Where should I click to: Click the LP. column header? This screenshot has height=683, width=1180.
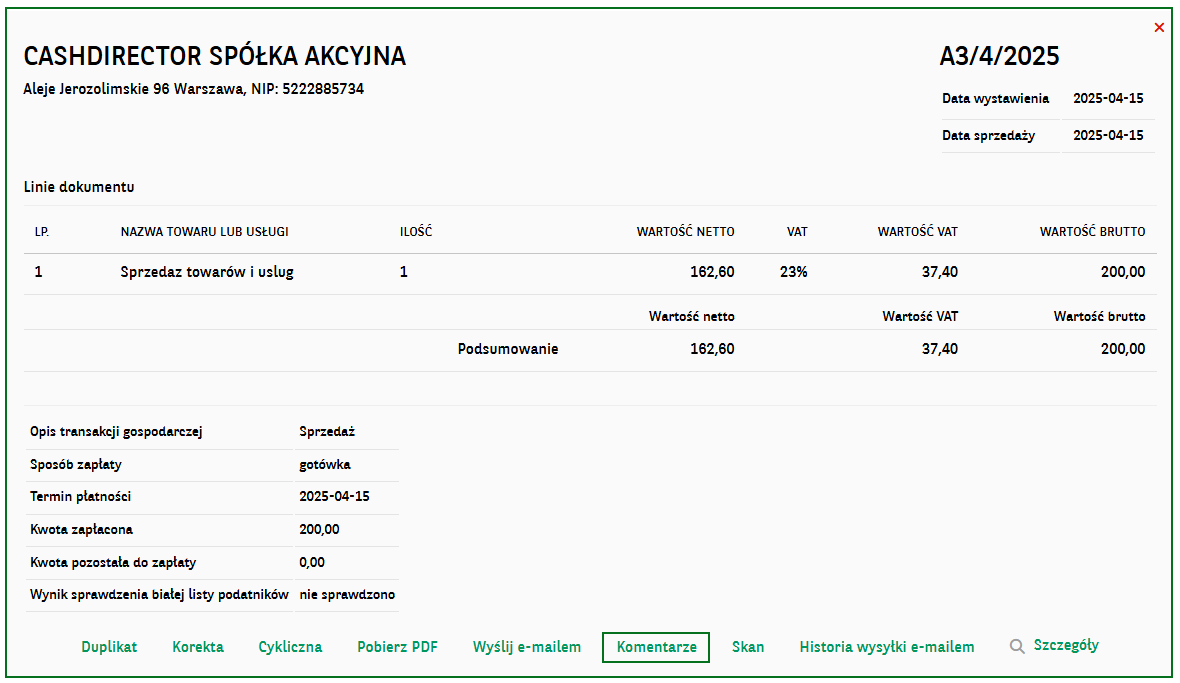41,232
